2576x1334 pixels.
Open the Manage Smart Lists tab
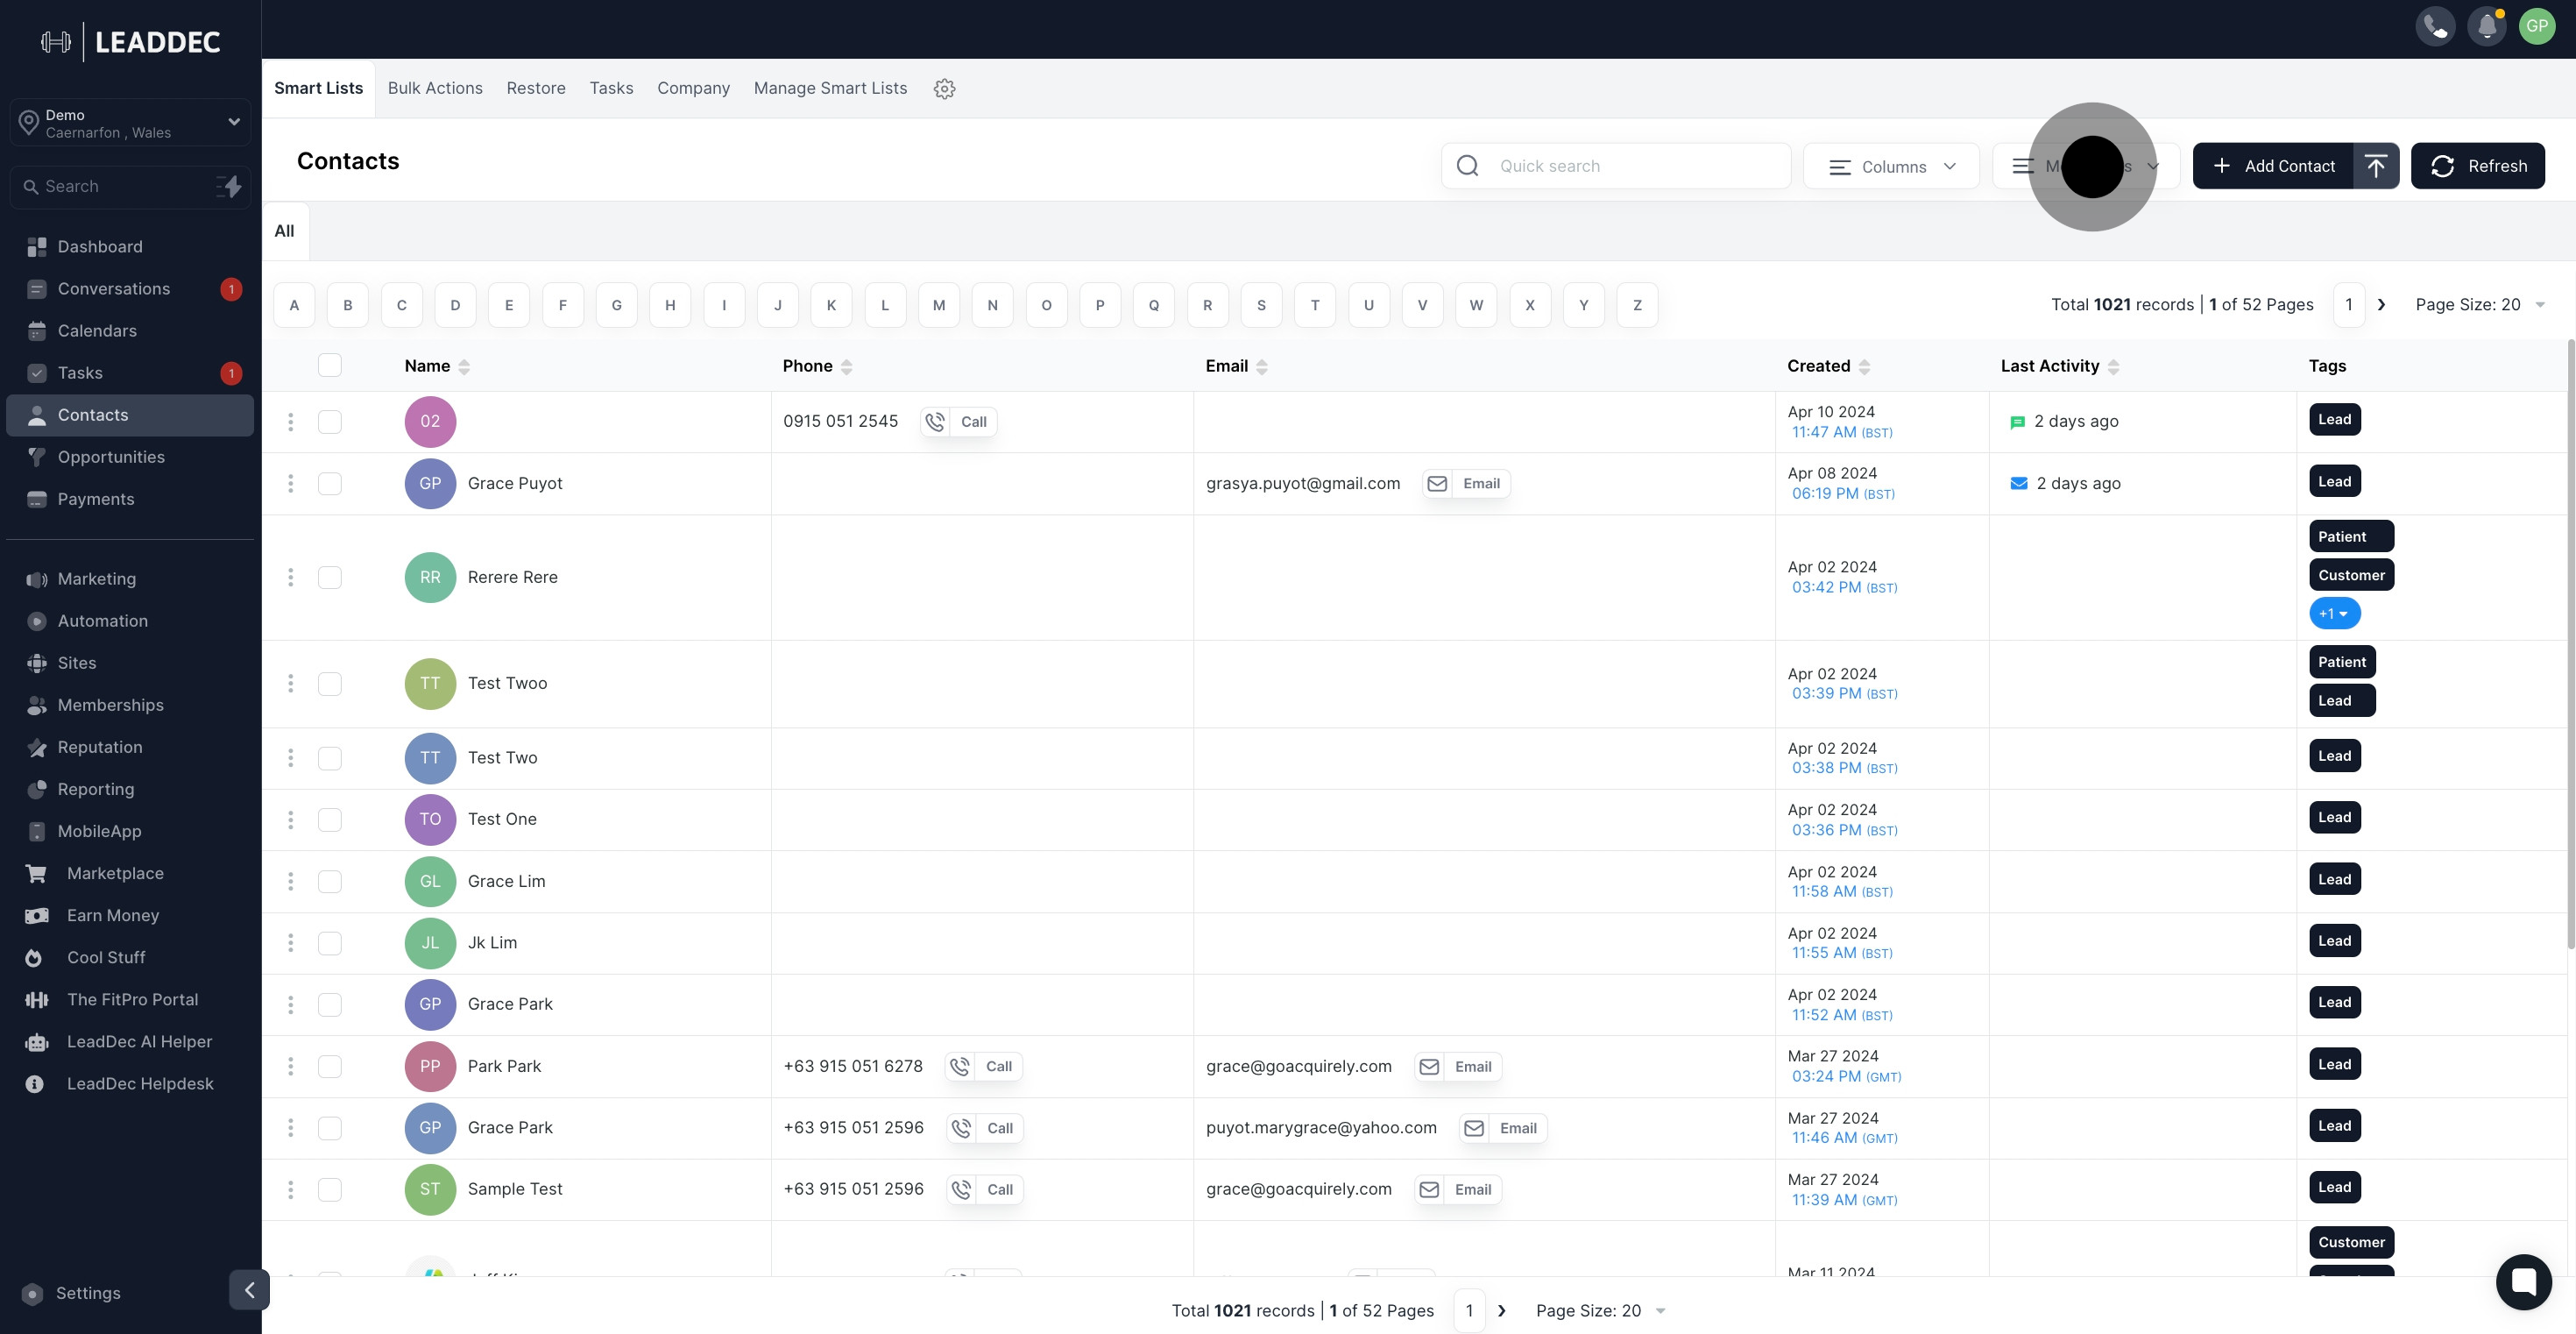[830, 88]
